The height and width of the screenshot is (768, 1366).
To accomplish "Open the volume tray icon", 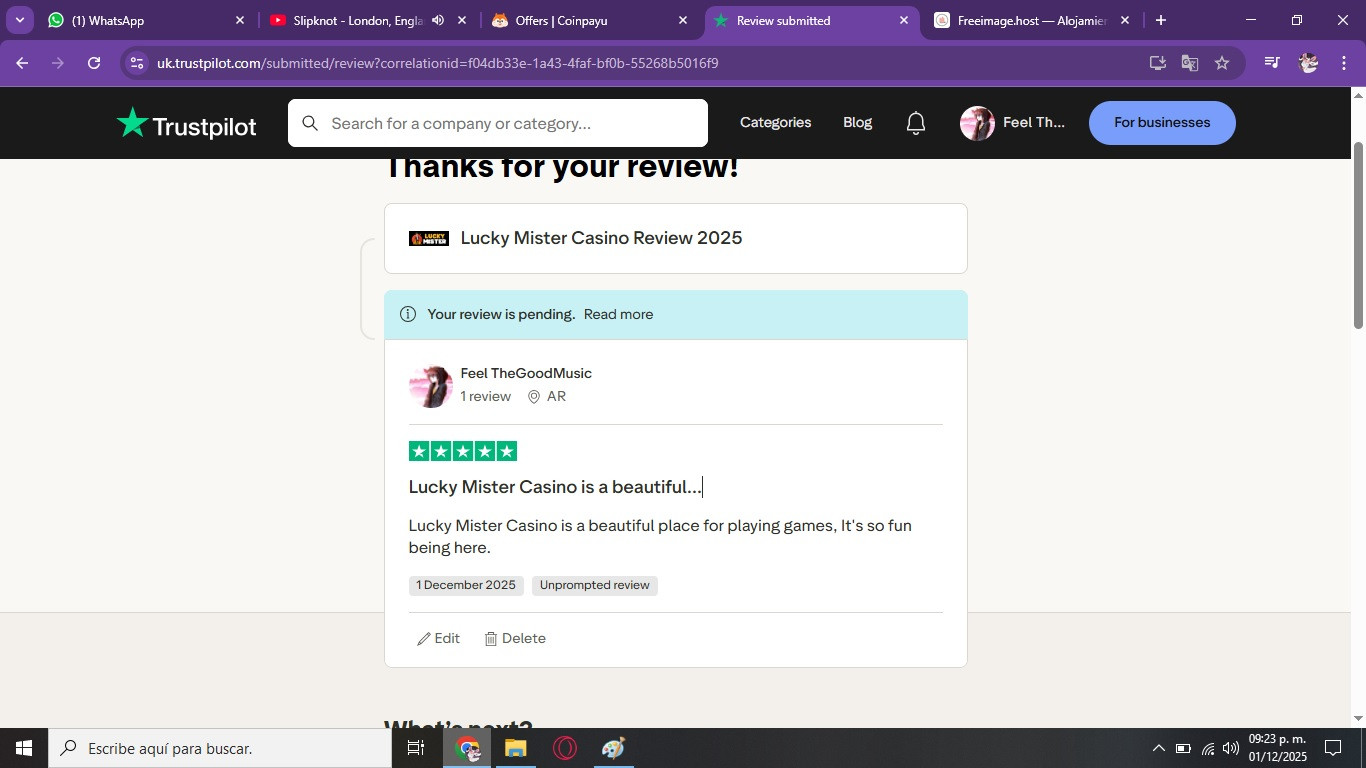I will tap(1231, 748).
